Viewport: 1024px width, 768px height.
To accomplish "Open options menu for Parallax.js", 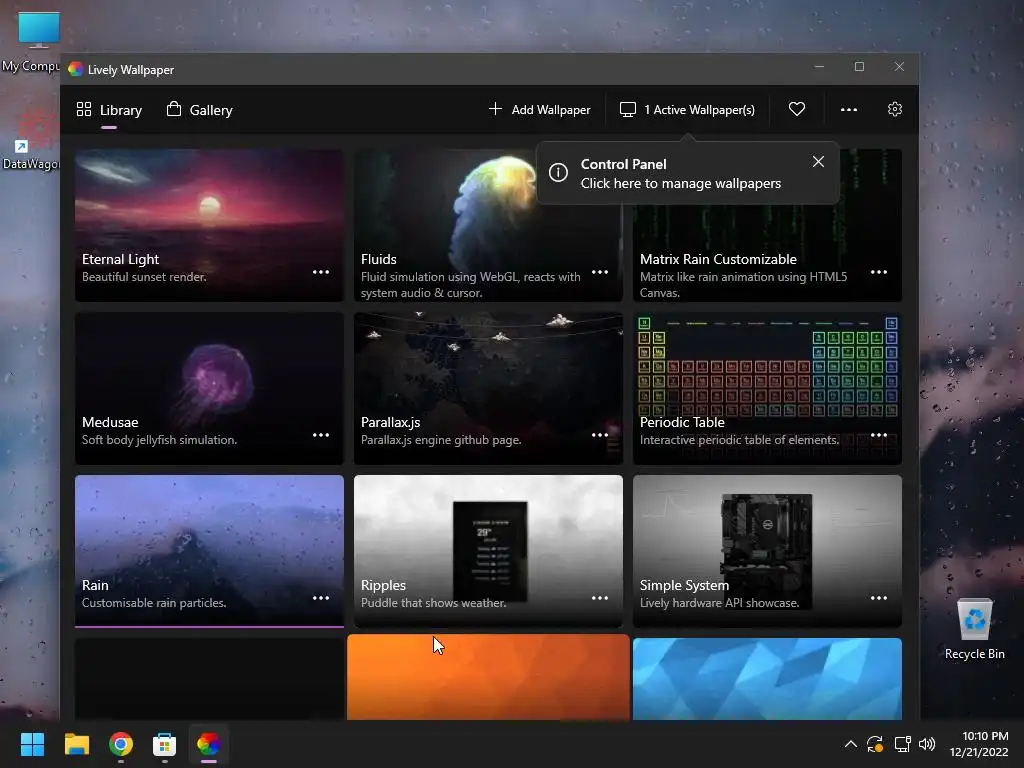I will click(600, 435).
